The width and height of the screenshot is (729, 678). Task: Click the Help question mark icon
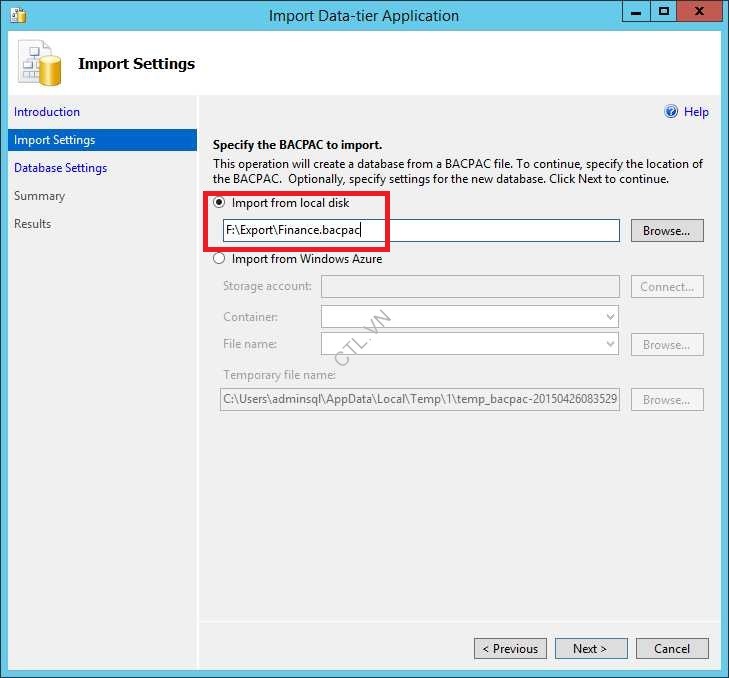click(x=671, y=112)
